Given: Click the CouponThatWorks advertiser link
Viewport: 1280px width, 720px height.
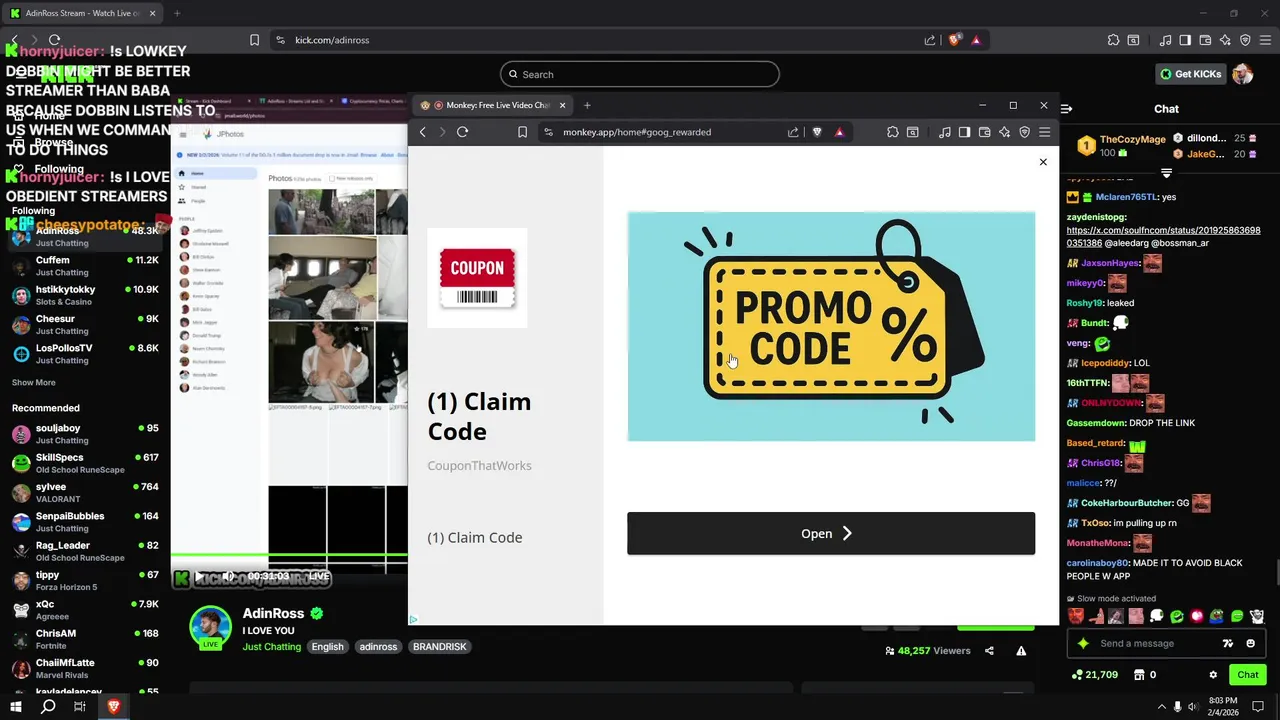Looking at the screenshot, I should coord(479,465).
